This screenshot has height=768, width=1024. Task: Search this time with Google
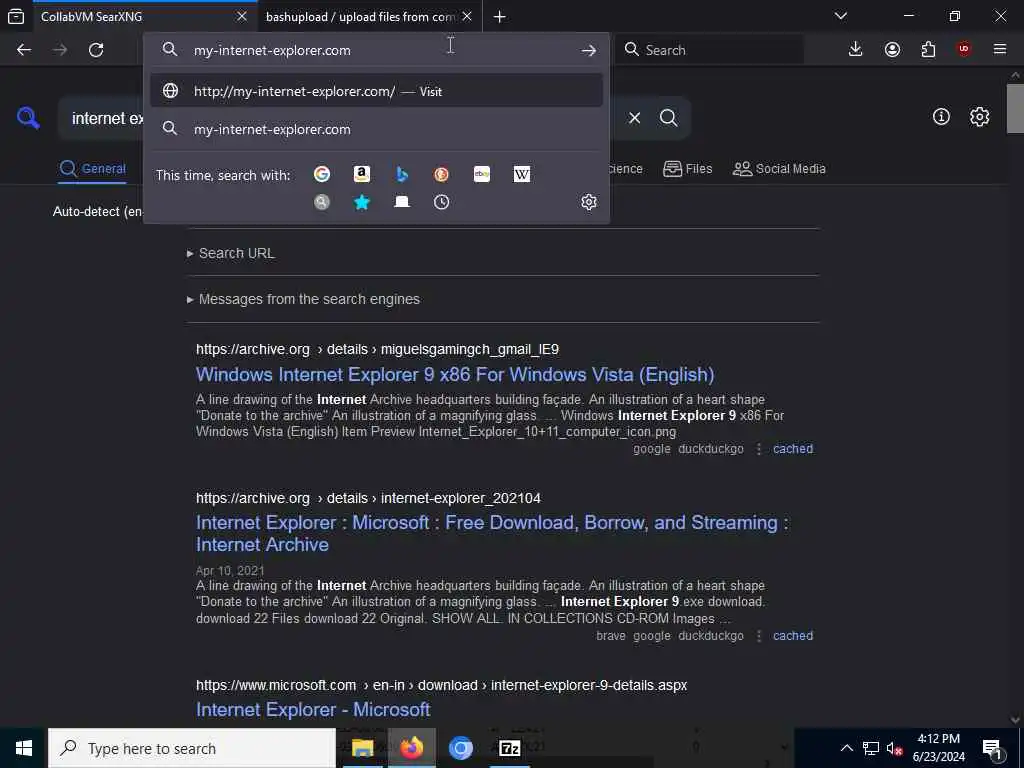[321, 174]
